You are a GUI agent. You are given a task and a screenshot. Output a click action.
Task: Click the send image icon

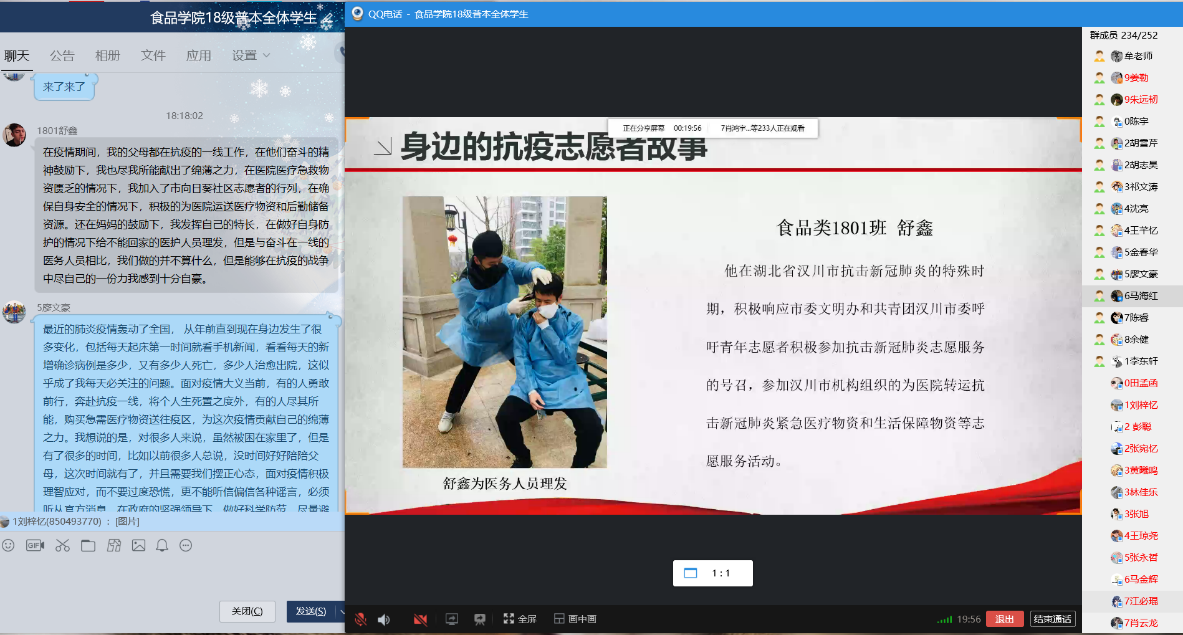[137, 545]
